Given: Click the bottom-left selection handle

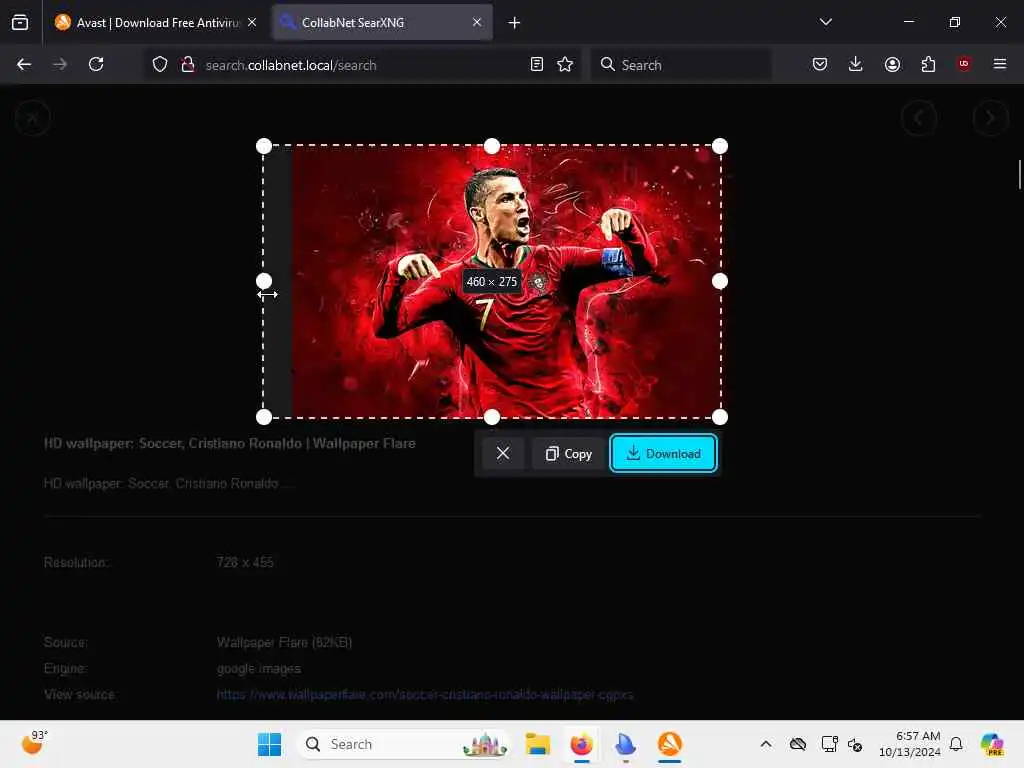Looking at the screenshot, I should pyautogui.click(x=264, y=417).
